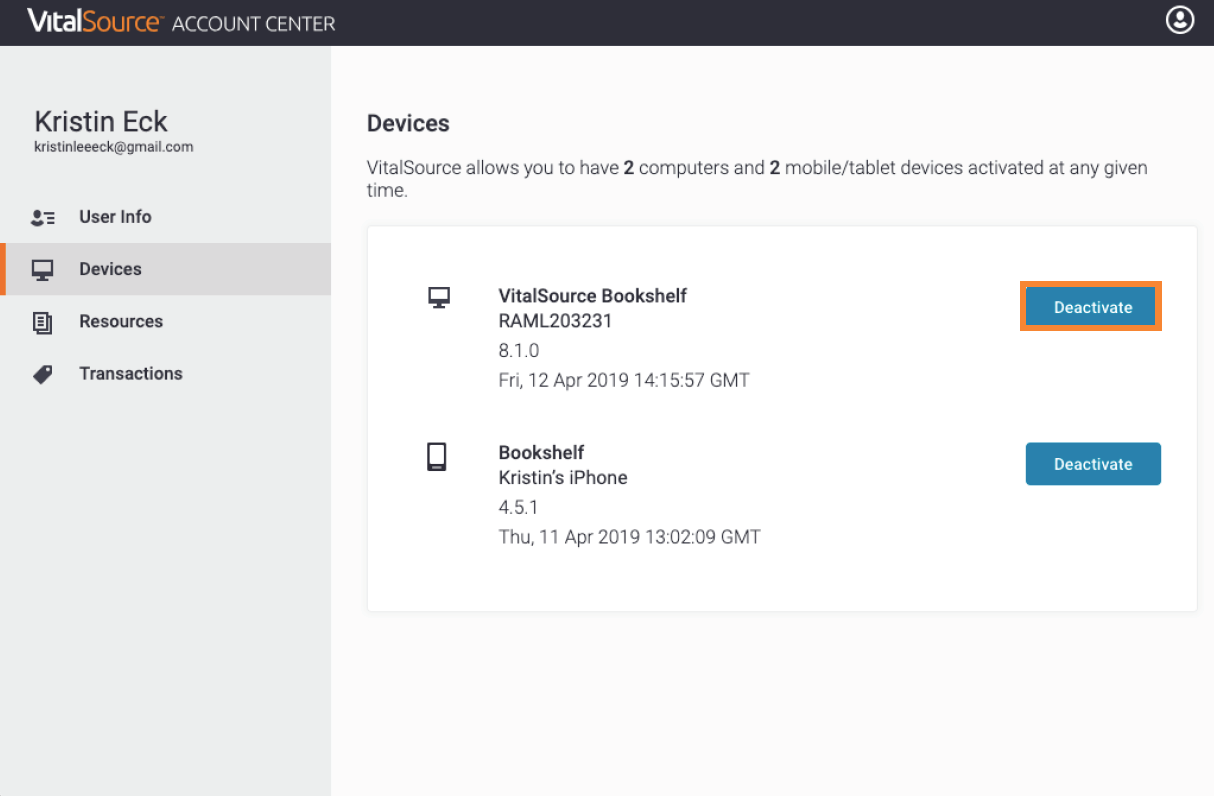Click the Transactions tag icon in sidebar
Viewport: 1214px width, 796px height.
(43, 375)
